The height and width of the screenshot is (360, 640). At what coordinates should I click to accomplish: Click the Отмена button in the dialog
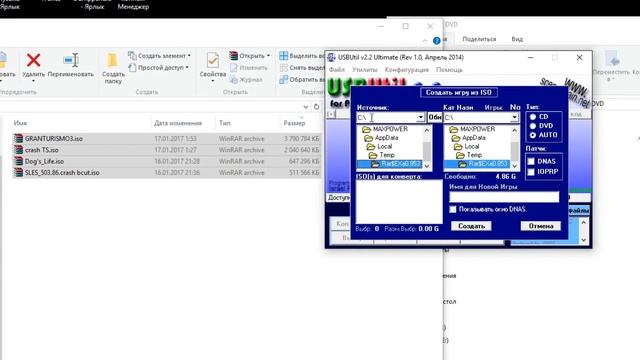(x=541, y=226)
